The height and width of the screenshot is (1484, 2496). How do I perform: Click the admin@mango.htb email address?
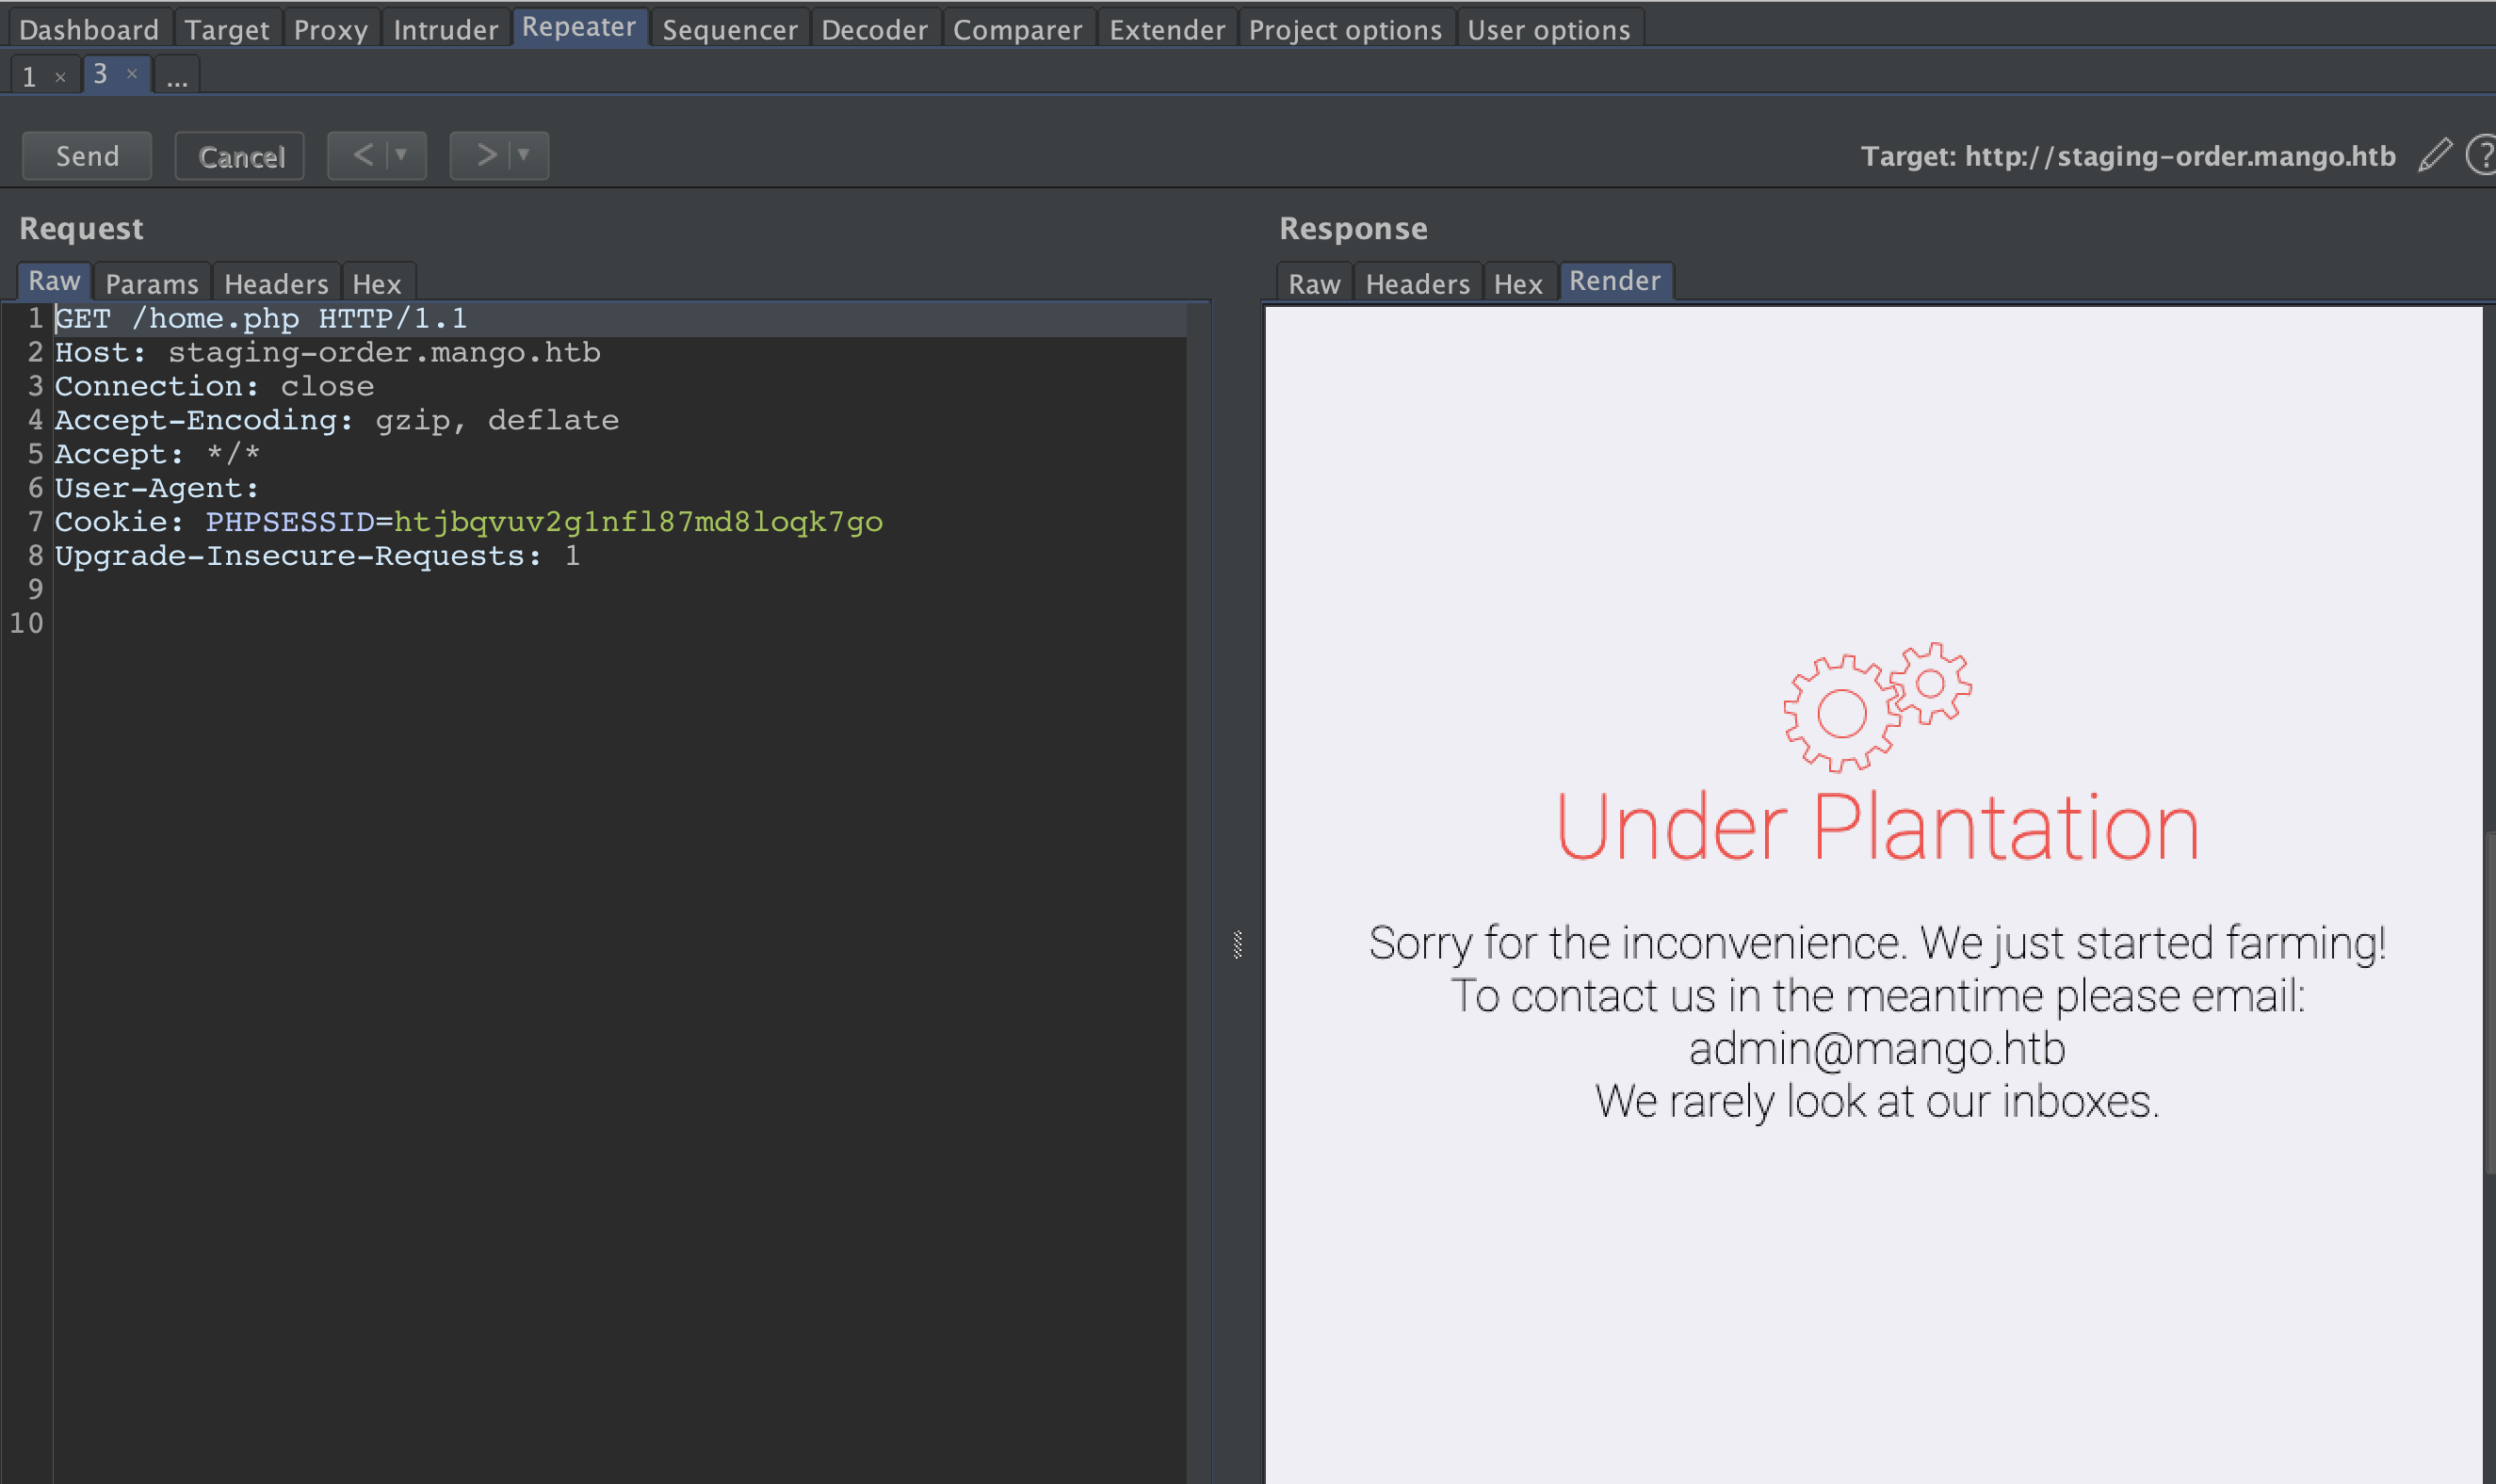1877,1049
